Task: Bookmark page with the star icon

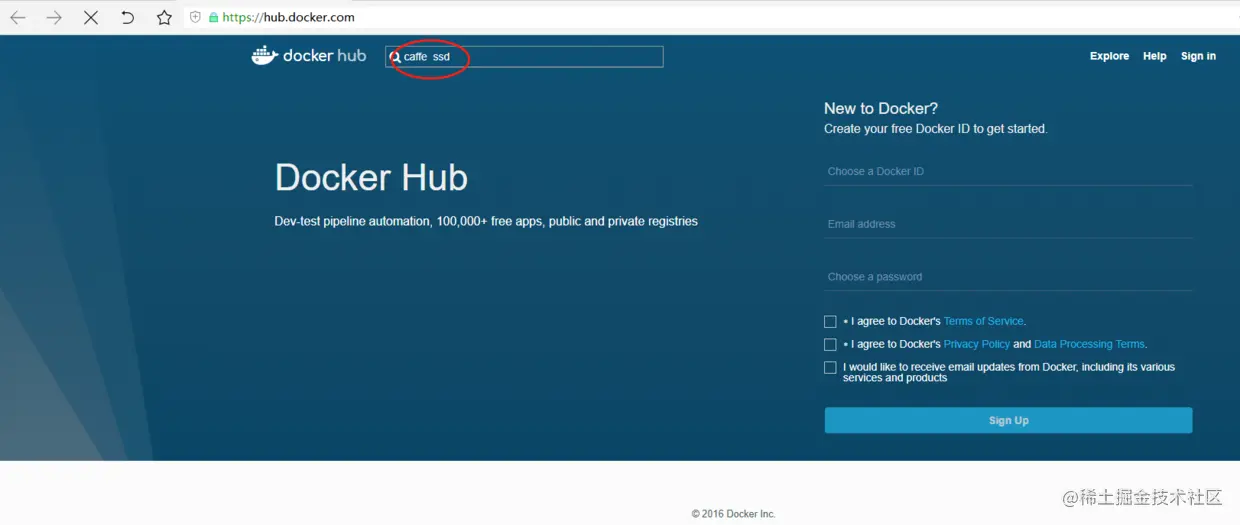Action: pos(164,17)
